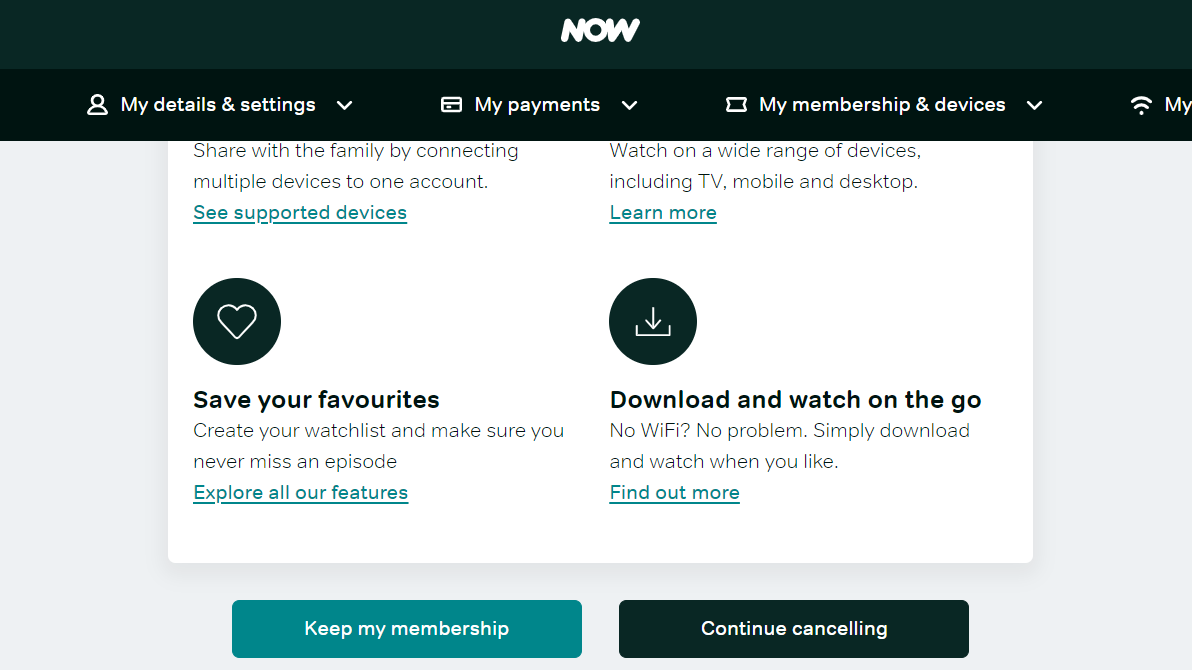Expand My details & settings chevron
This screenshot has height=670, width=1192.
pos(344,106)
